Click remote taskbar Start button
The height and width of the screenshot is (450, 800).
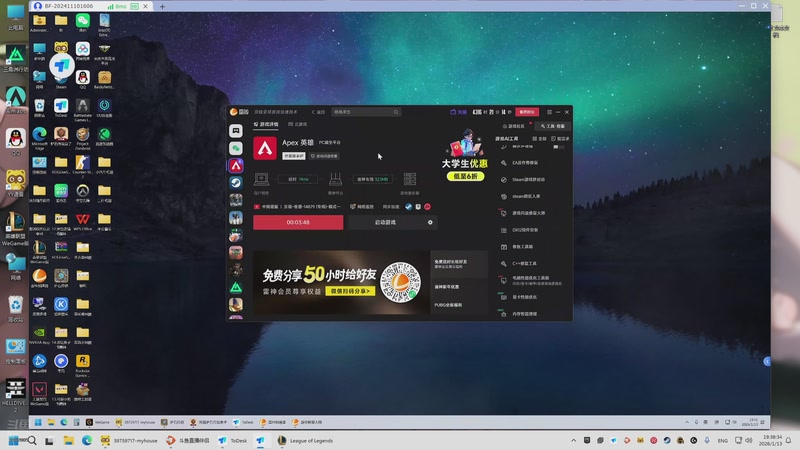coord(38,422)
